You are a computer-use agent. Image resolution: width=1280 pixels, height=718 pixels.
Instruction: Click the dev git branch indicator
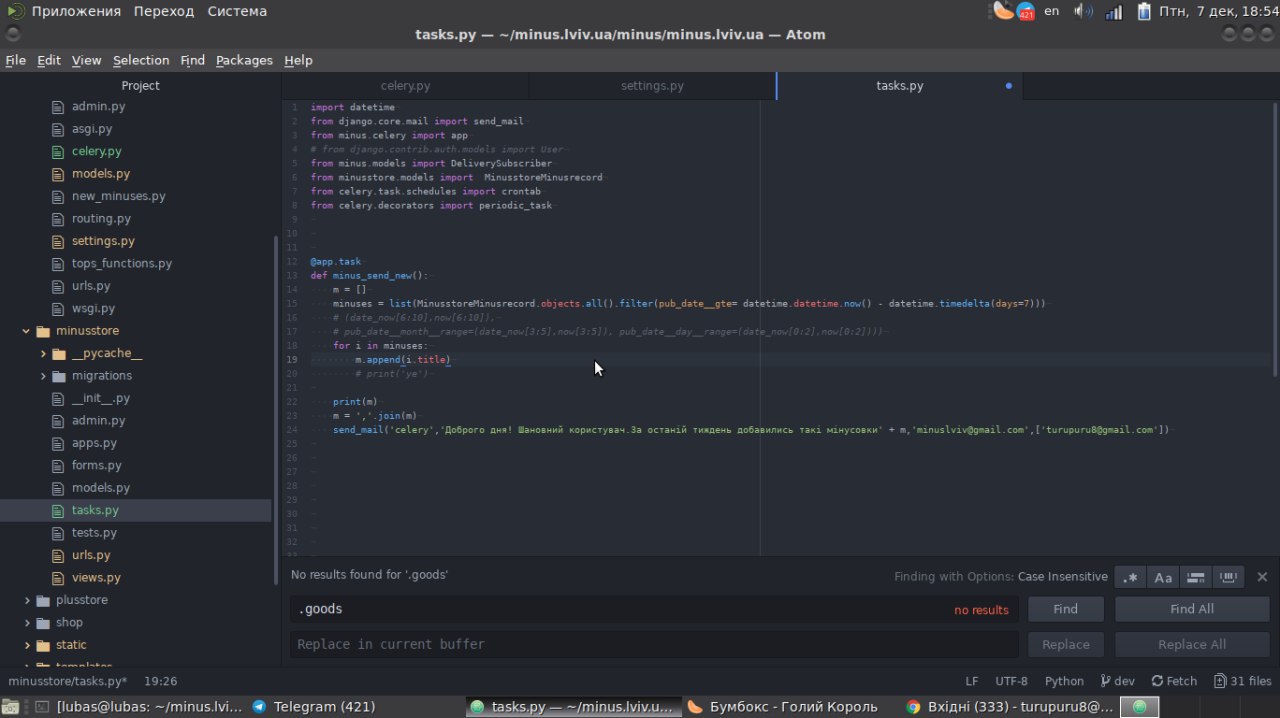pos(1117,681)
